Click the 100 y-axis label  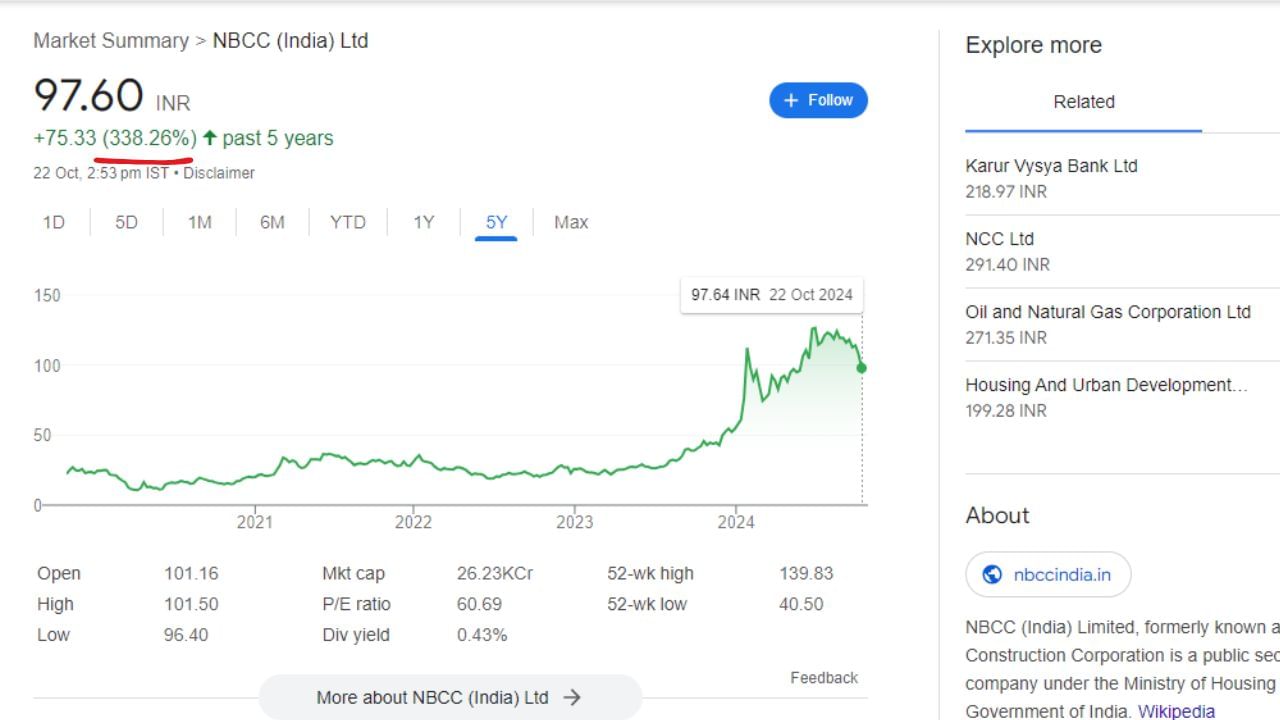(x=47, y=365)
